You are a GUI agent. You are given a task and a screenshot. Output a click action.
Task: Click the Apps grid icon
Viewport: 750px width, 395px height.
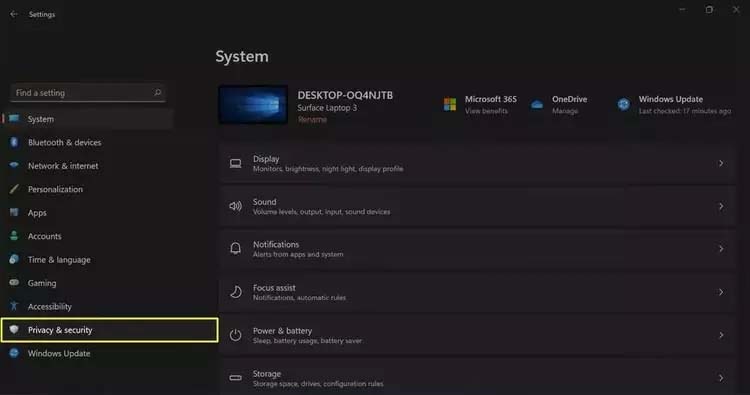click(x=14, y=212)
